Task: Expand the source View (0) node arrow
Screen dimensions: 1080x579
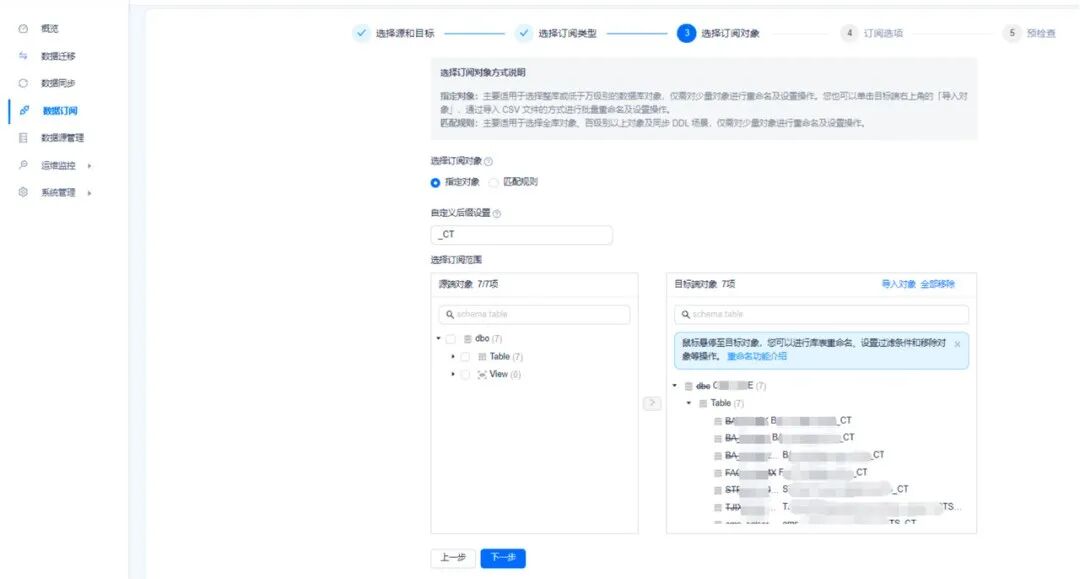Action: 453,375
